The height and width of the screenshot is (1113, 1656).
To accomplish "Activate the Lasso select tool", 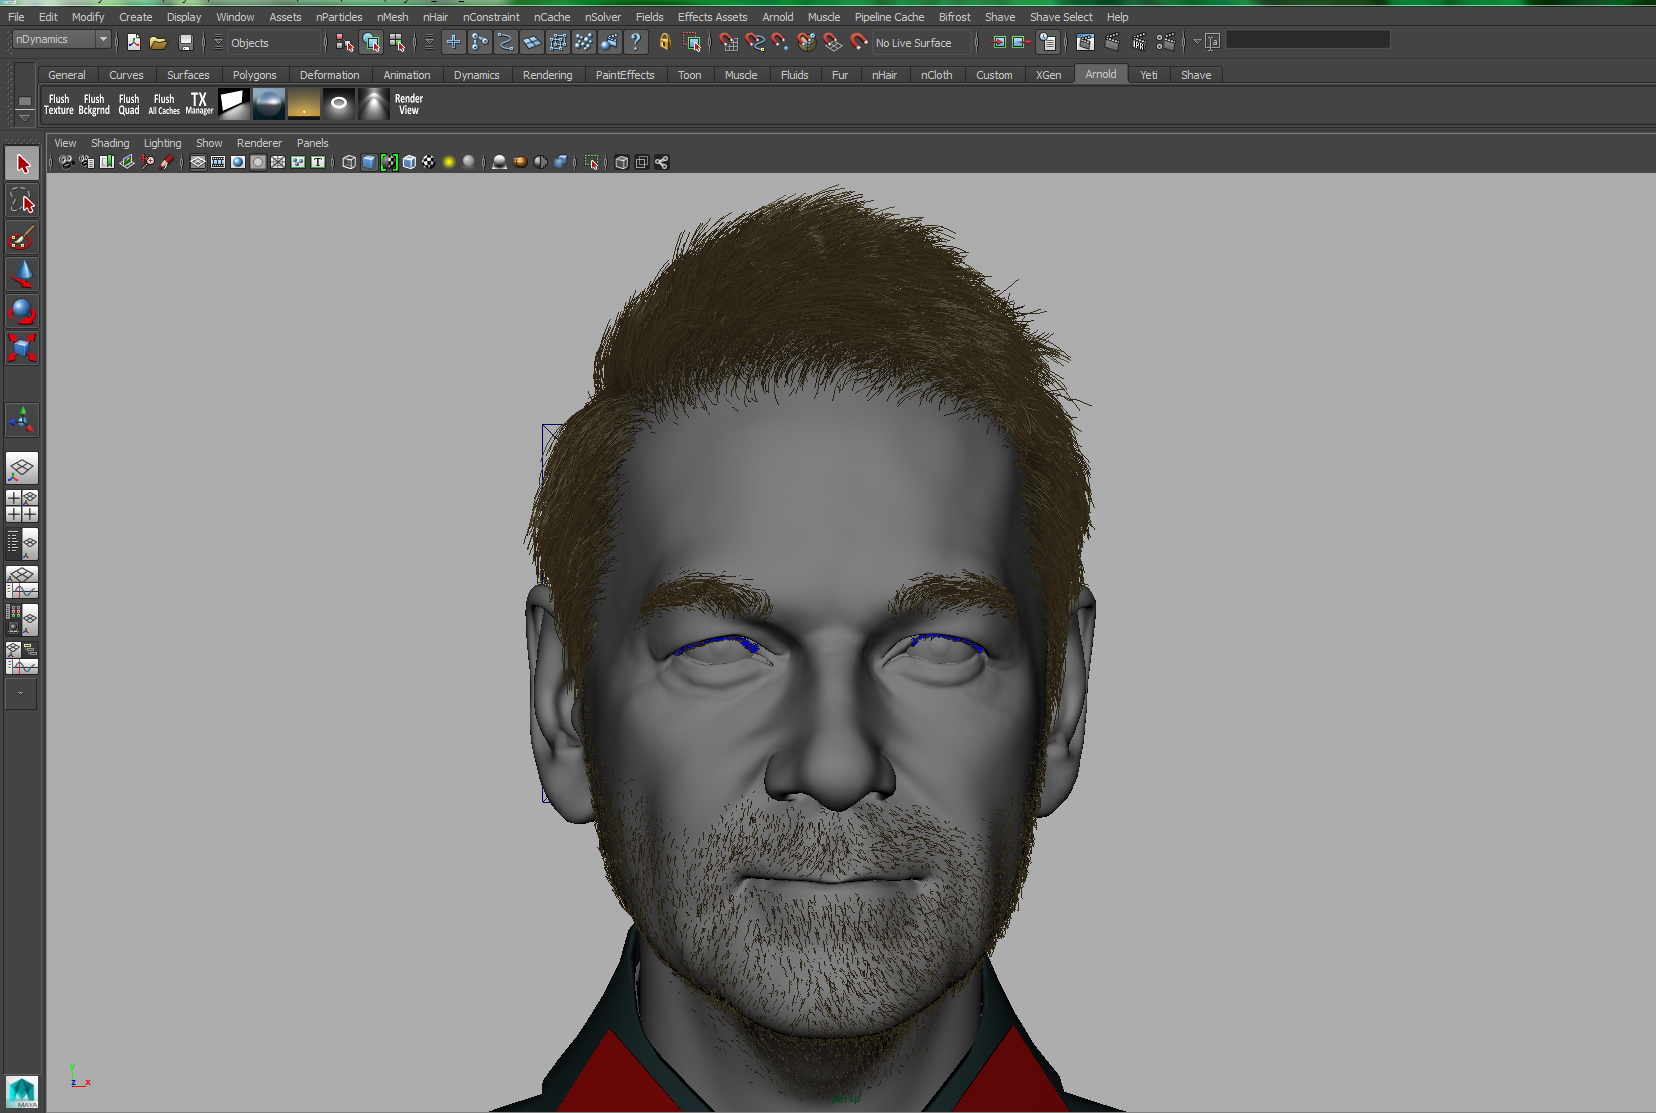I will click(22, 201).
